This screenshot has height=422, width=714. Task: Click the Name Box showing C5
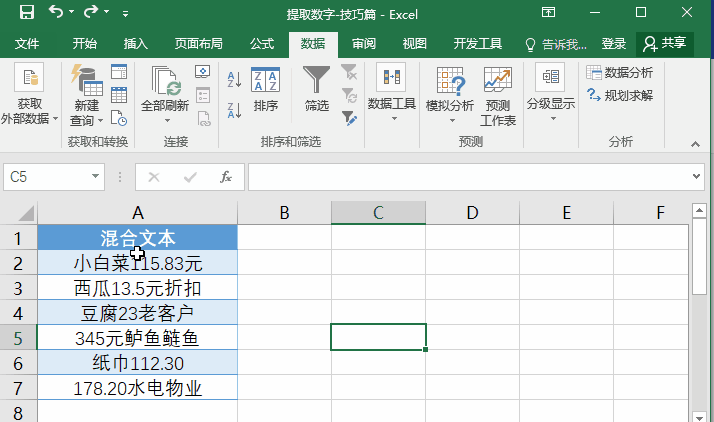pyautogui.click(x=46, y=177)
